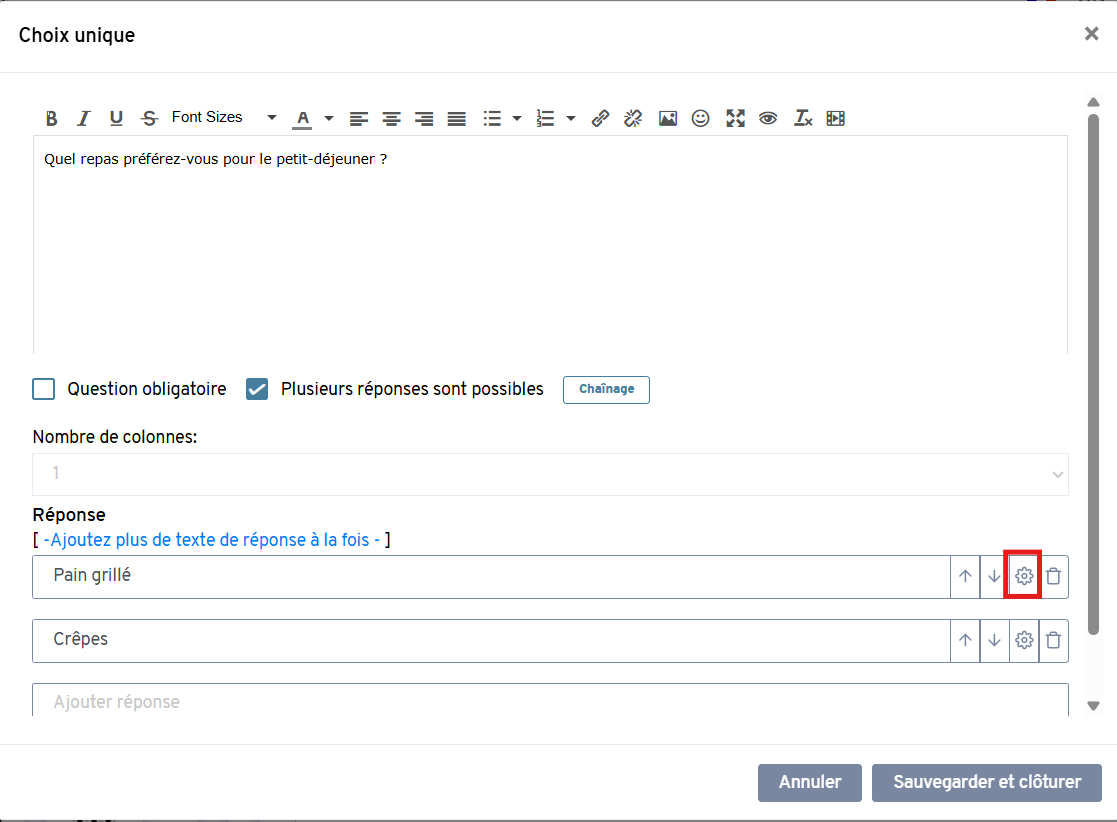Uncheck Plusieurs réponses sont possibles
The height and width of the screenshot is (822, 1117).
[x=257, y=389]
